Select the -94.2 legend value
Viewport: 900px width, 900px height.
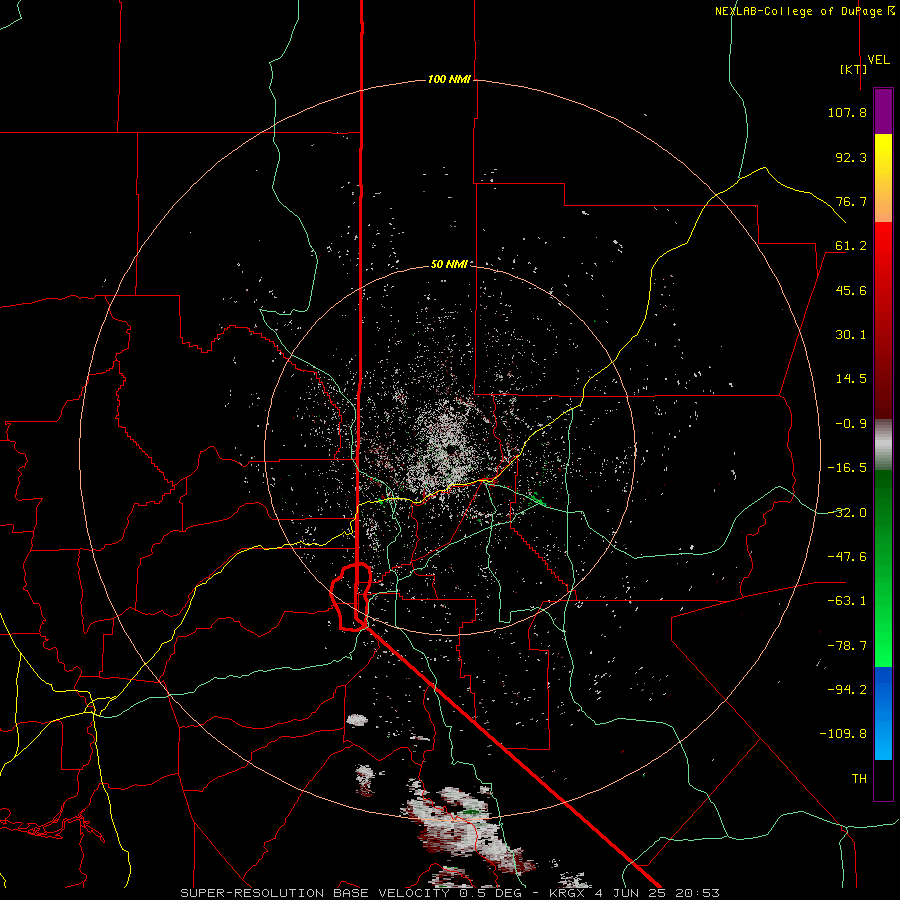click(847, 689)
